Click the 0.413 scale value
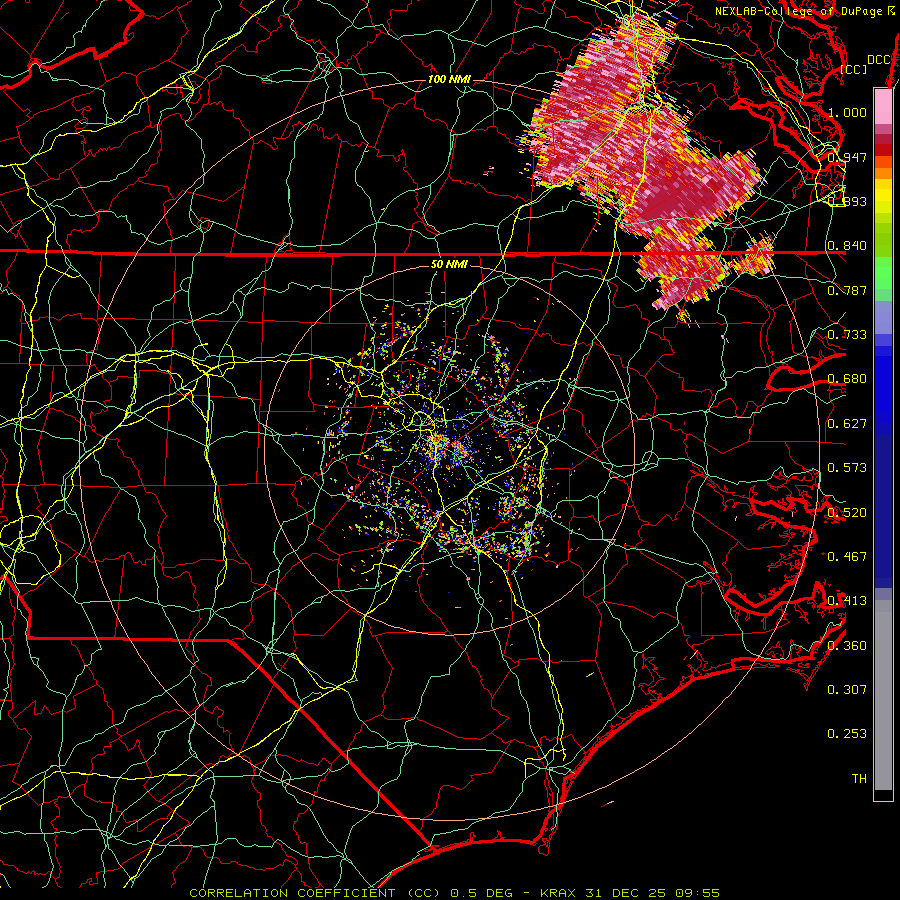The width and height of the screenshot is (900, 900). point(847,601)
